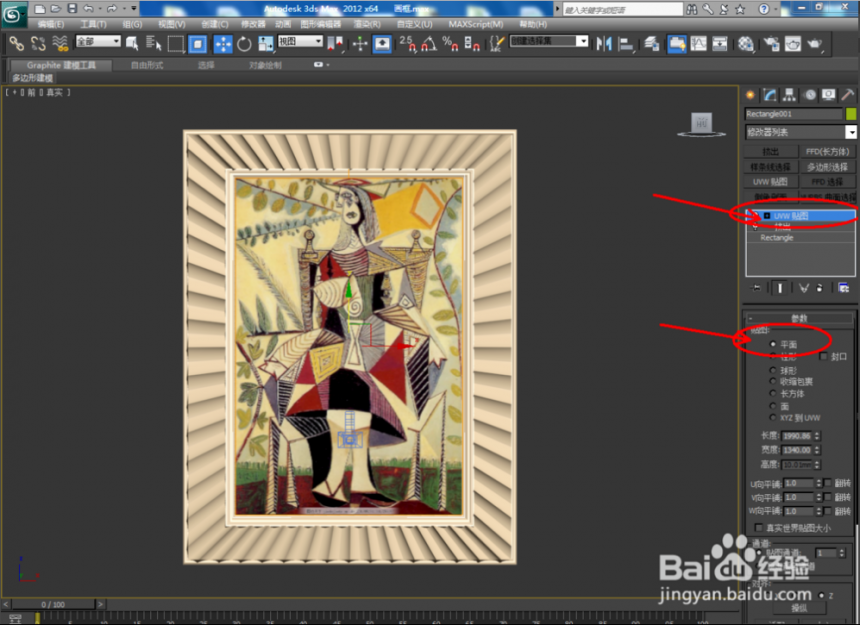Image resolution: width=860 pixels, height=625 pixels.
Task: Open the 创建(C) menu
Action: click(x=214, y=24)
